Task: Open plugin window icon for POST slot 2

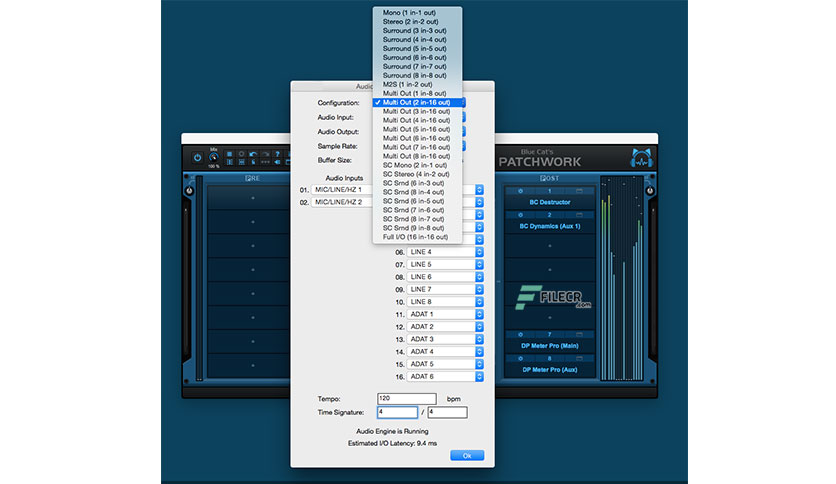Action: 579,215
